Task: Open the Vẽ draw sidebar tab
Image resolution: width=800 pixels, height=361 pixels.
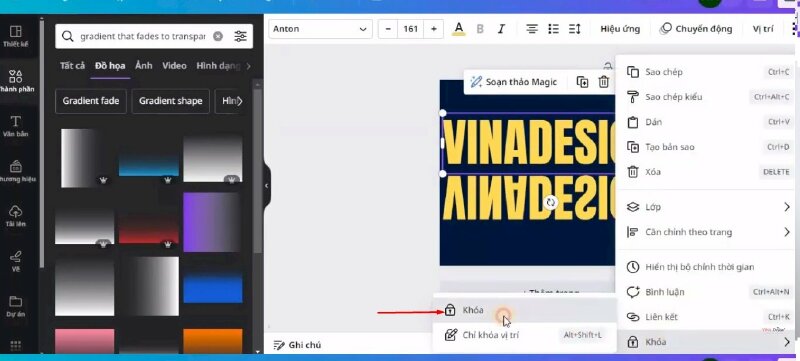Action: 16,260
